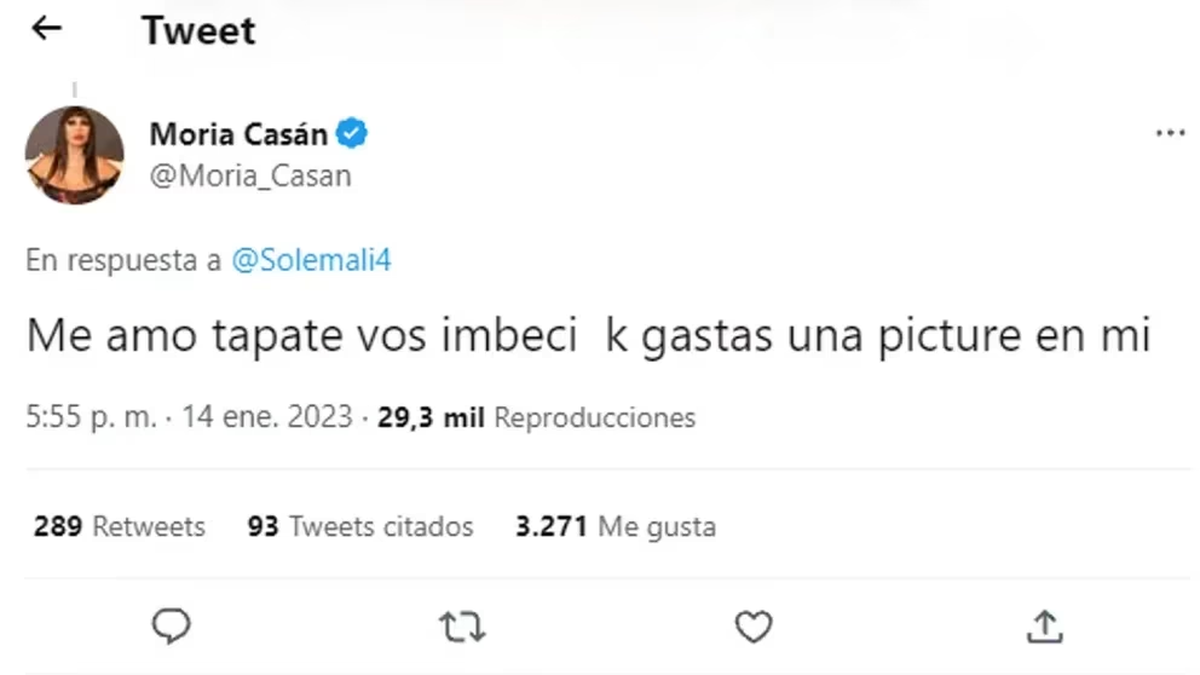
Task: View the 289 Retweets list
Action: click(x=119, y=526)
